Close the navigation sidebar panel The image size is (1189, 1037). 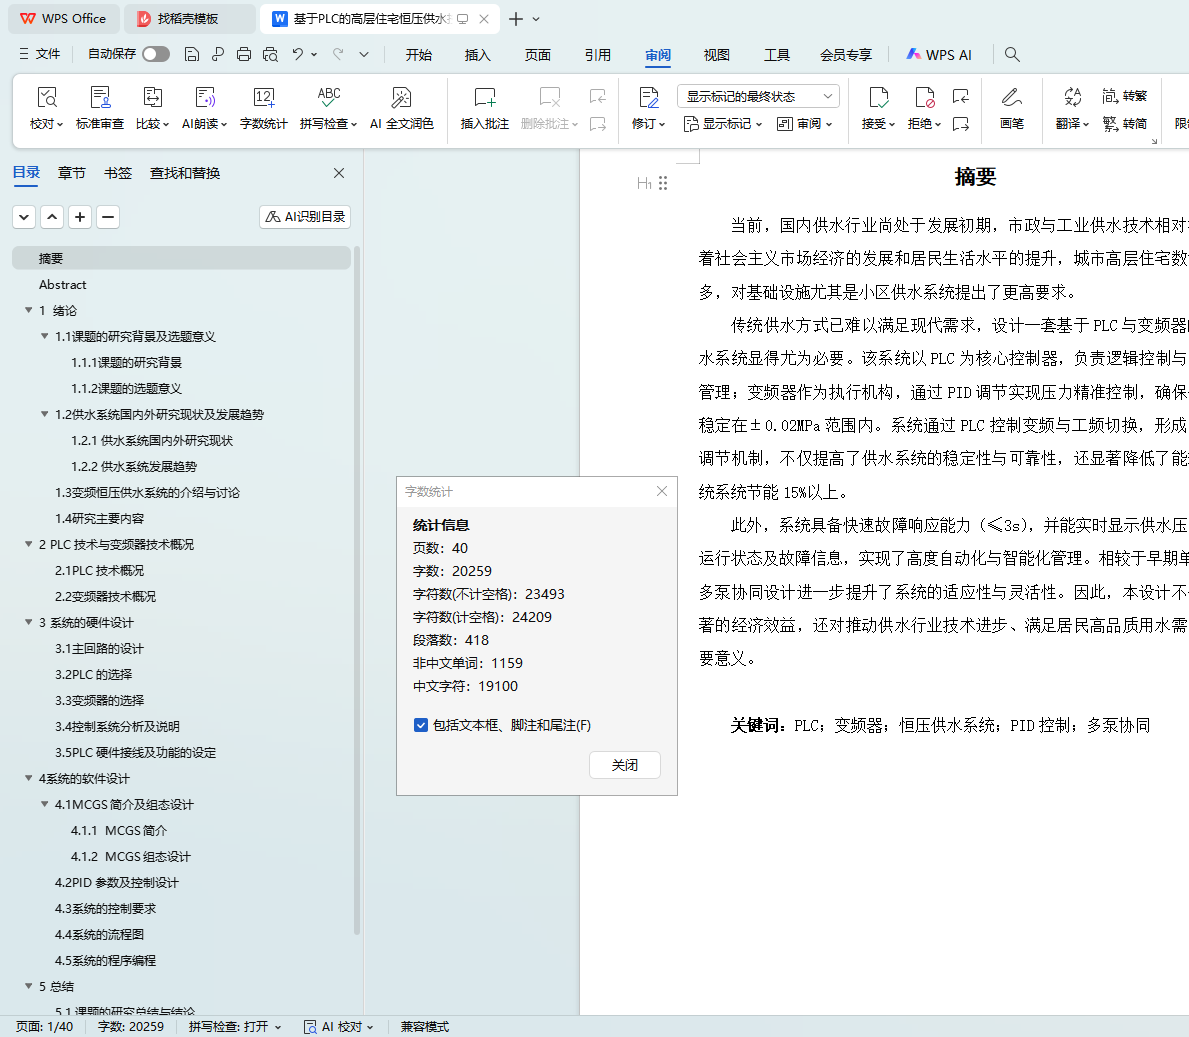point(339,173)
